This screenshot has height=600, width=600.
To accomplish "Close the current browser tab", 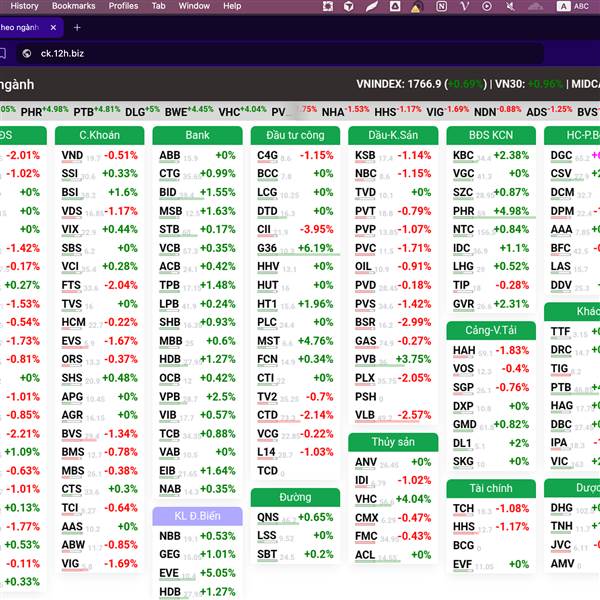I will [53, 28].
